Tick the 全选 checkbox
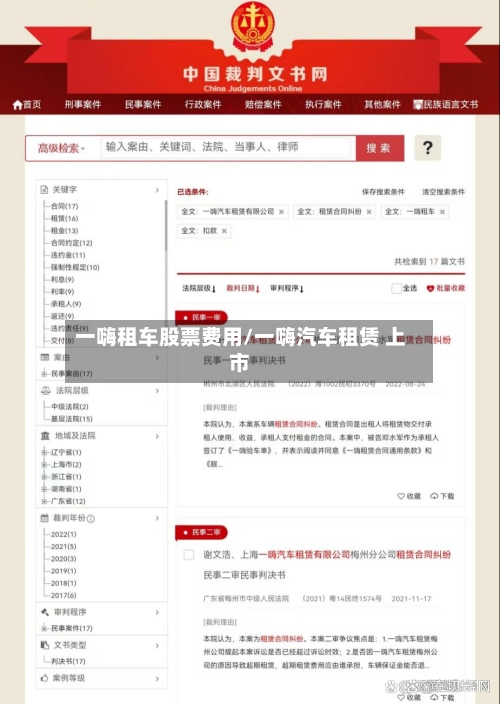500x704 pixels. (x=396, y=288)
